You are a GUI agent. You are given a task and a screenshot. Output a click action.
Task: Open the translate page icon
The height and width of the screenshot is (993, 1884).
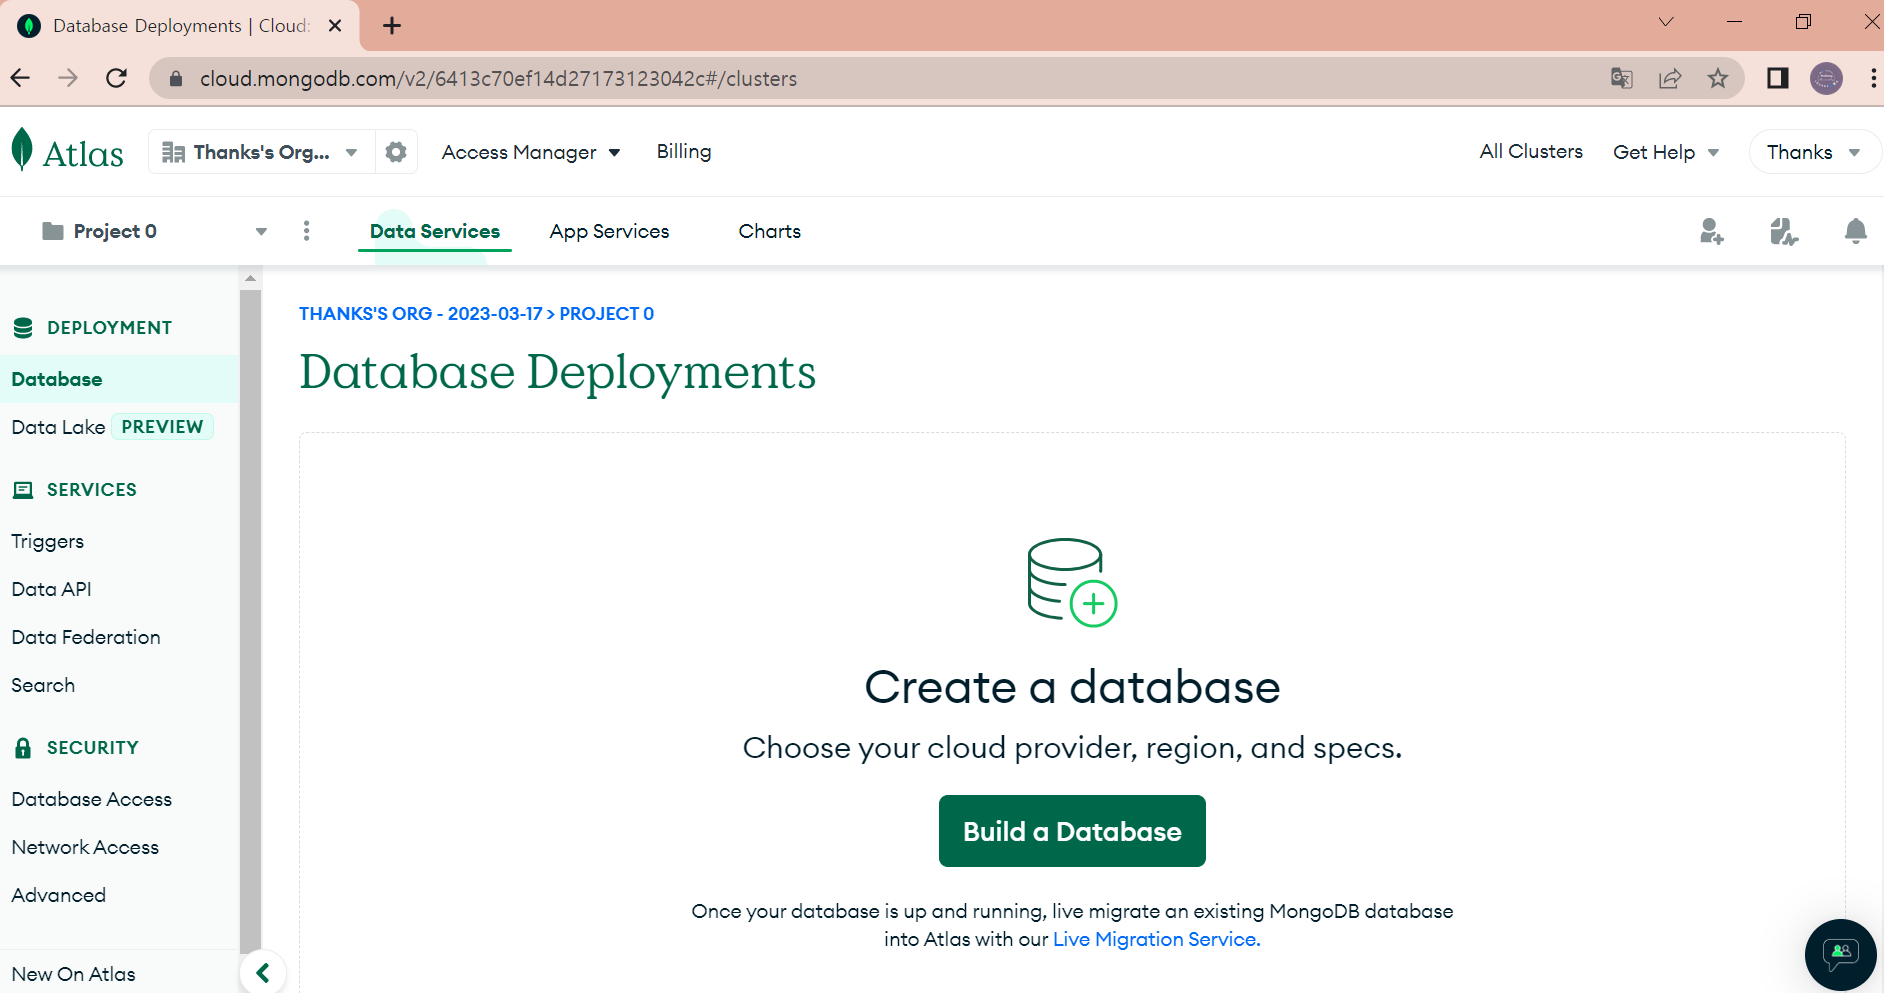1622,78
